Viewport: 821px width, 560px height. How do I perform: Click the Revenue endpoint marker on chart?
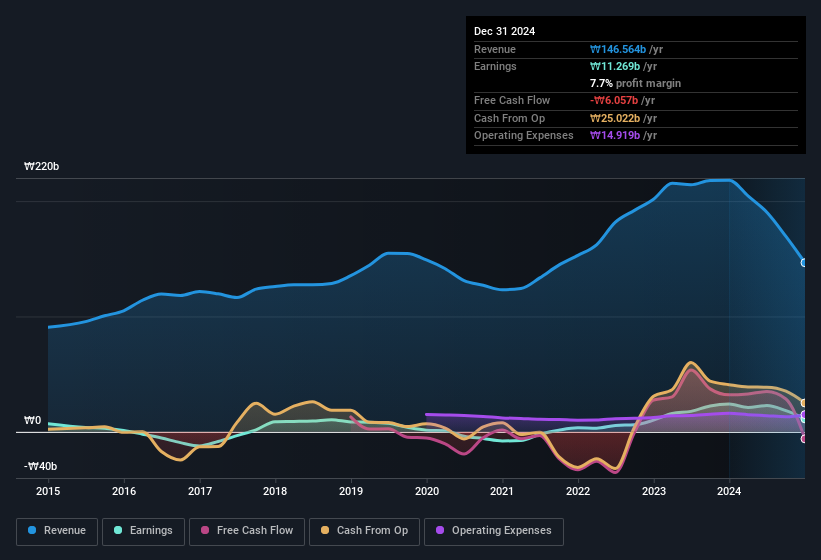coord(804,263)
